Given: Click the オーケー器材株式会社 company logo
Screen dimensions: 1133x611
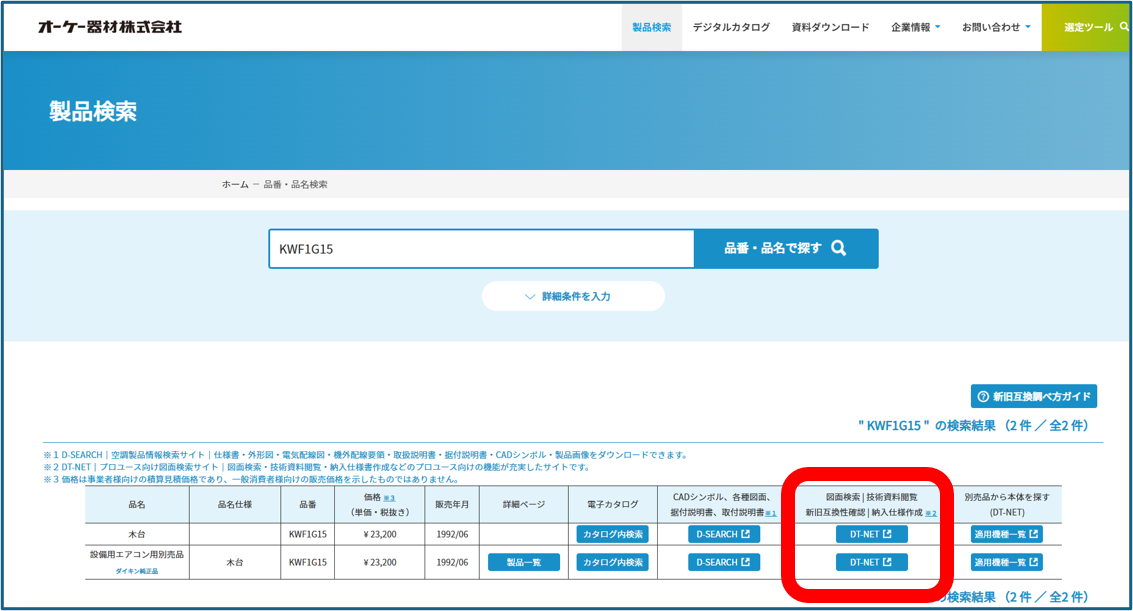Looking at the screenshot, I should click(x=110, y=27).
